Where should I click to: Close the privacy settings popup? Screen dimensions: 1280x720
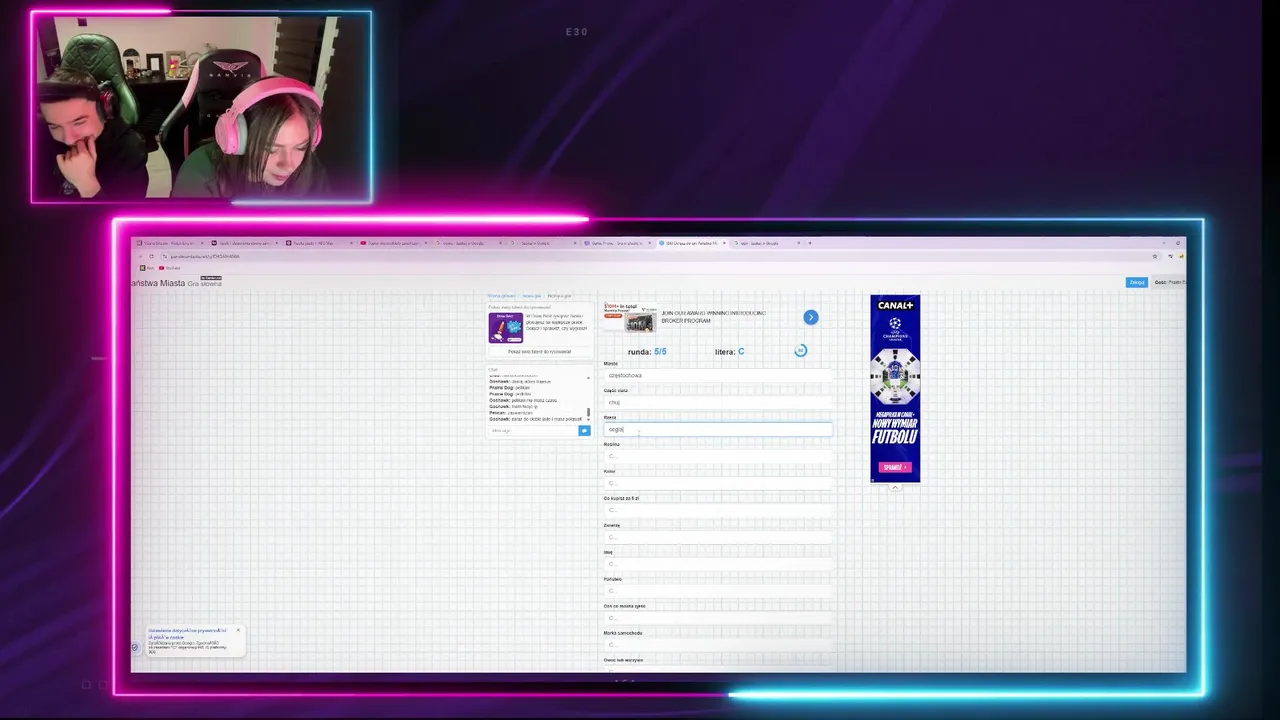pyautogui.click(x=238, y=630)
